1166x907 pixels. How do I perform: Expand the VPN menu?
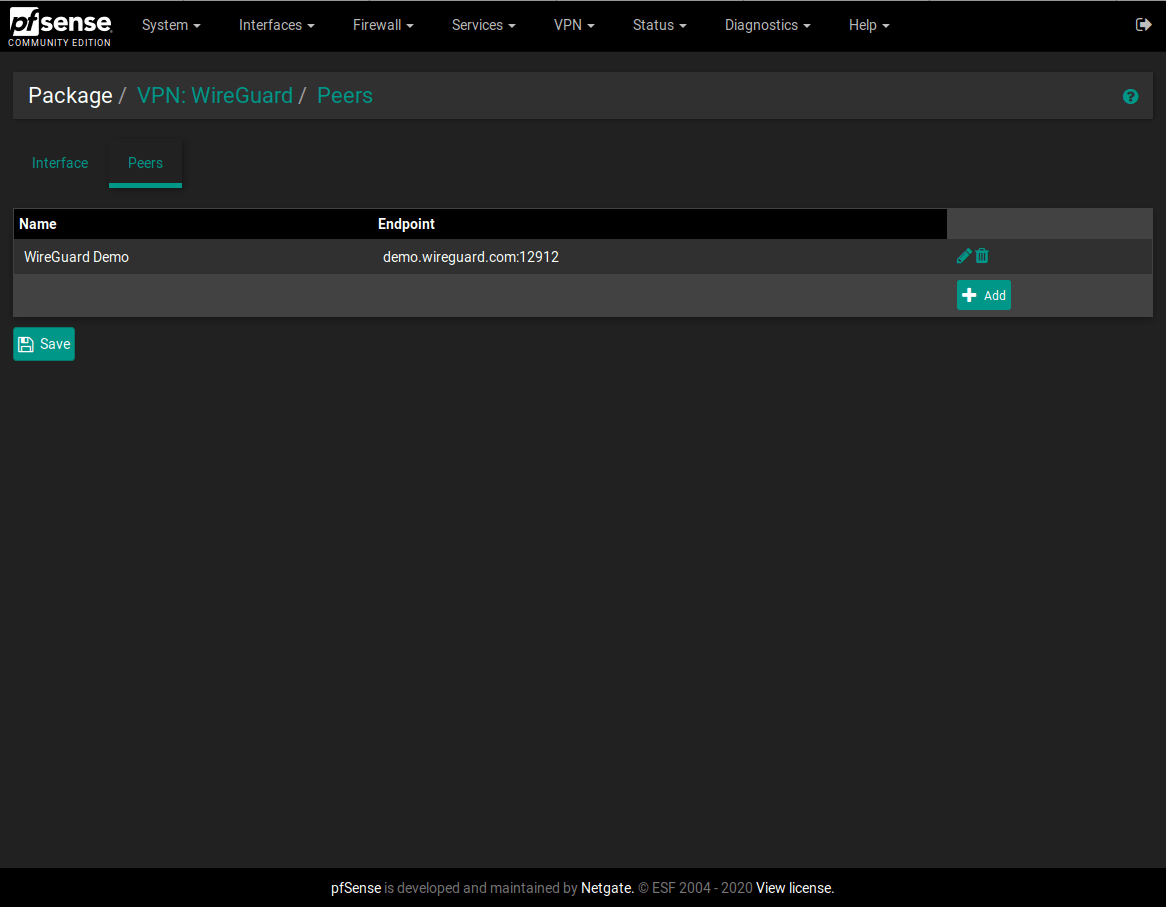tap(574, 25)
